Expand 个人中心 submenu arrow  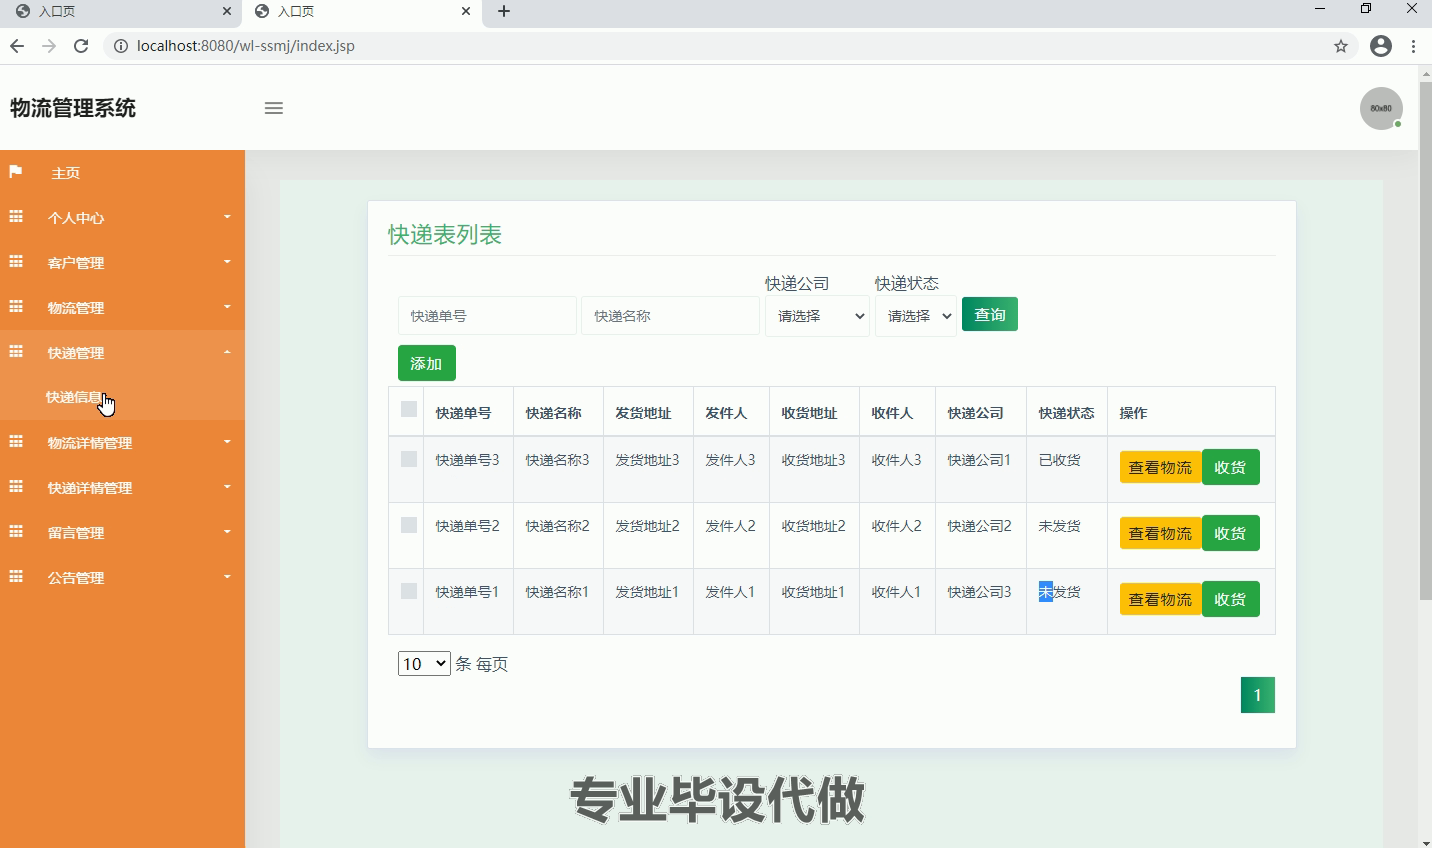click(x=227, y=217)
